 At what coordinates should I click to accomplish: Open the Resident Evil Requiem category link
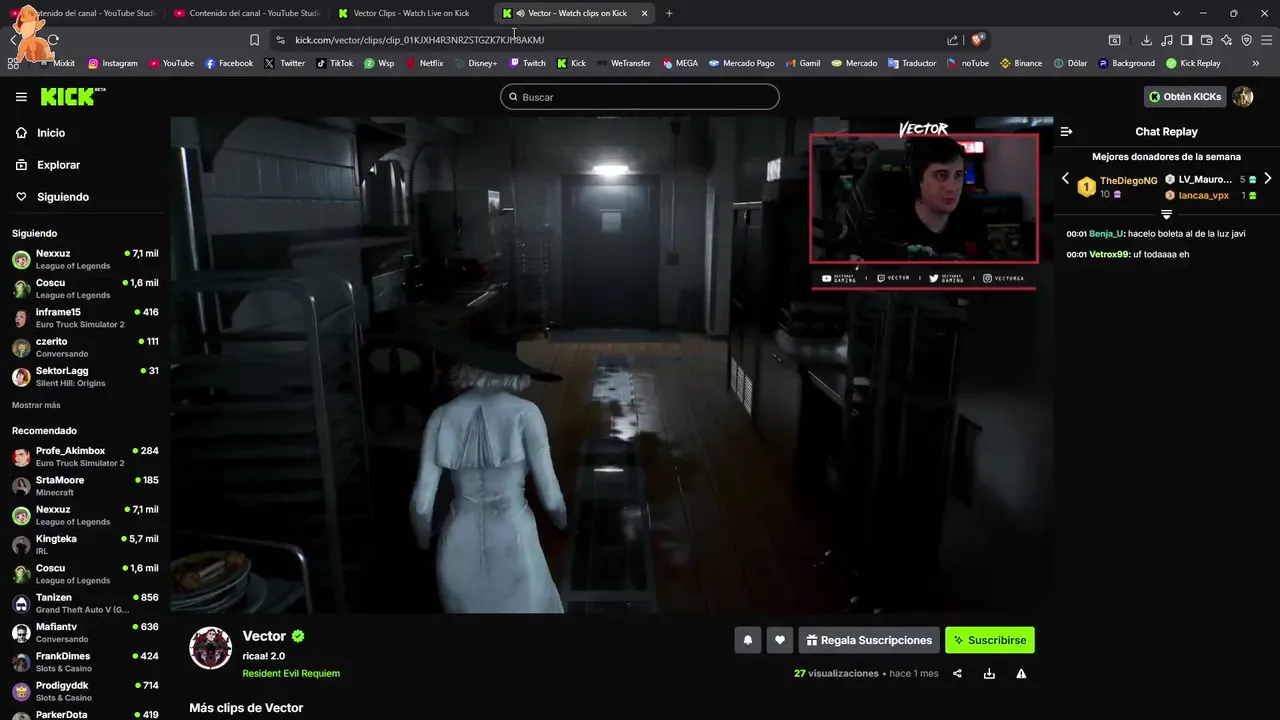tap(291, 673)
